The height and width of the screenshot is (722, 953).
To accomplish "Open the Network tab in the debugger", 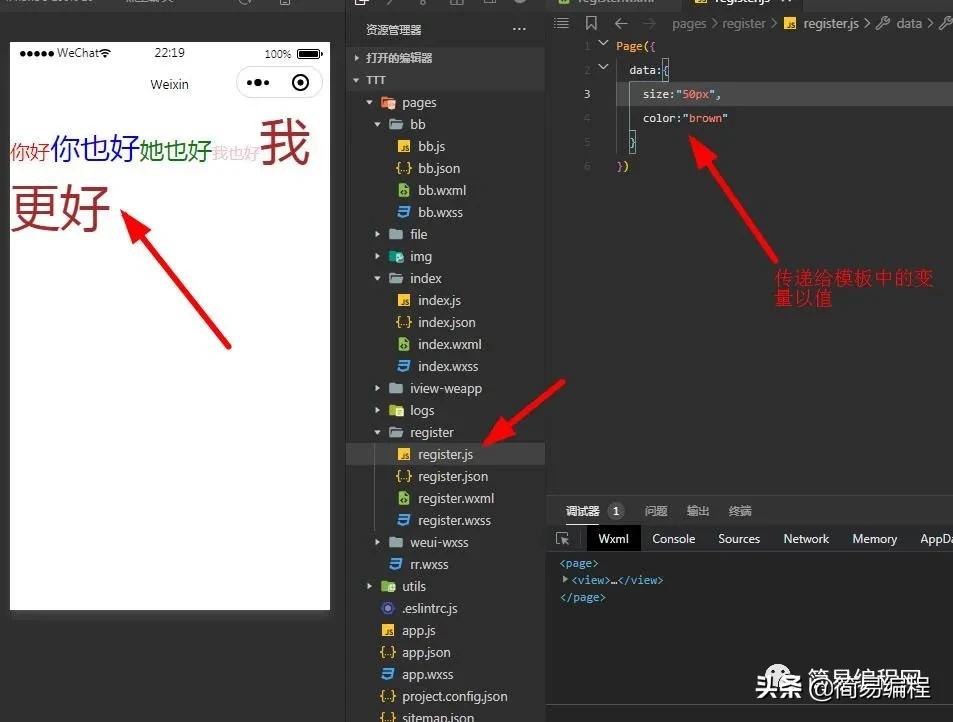I will pos(805,538).
